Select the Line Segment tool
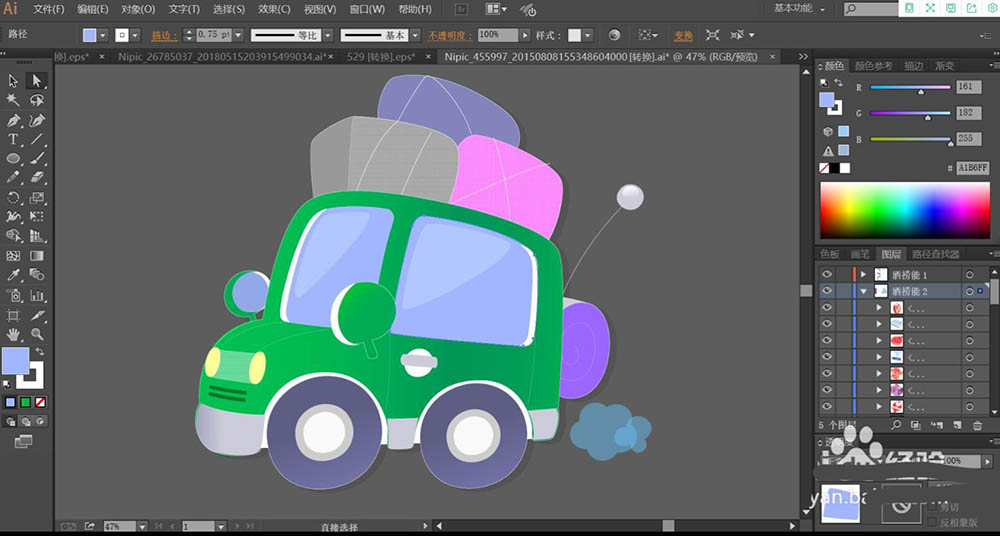Viewport: 1000px width, 536px height. [x=36, y=139]
